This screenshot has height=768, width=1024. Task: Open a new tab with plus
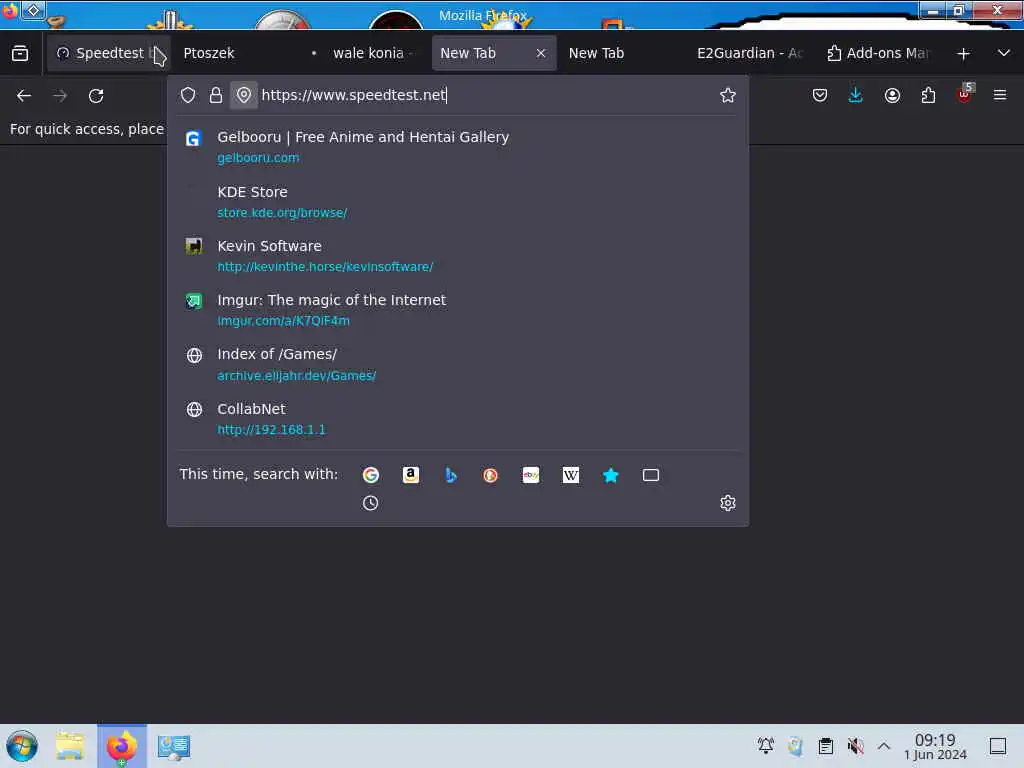(963, 54)
